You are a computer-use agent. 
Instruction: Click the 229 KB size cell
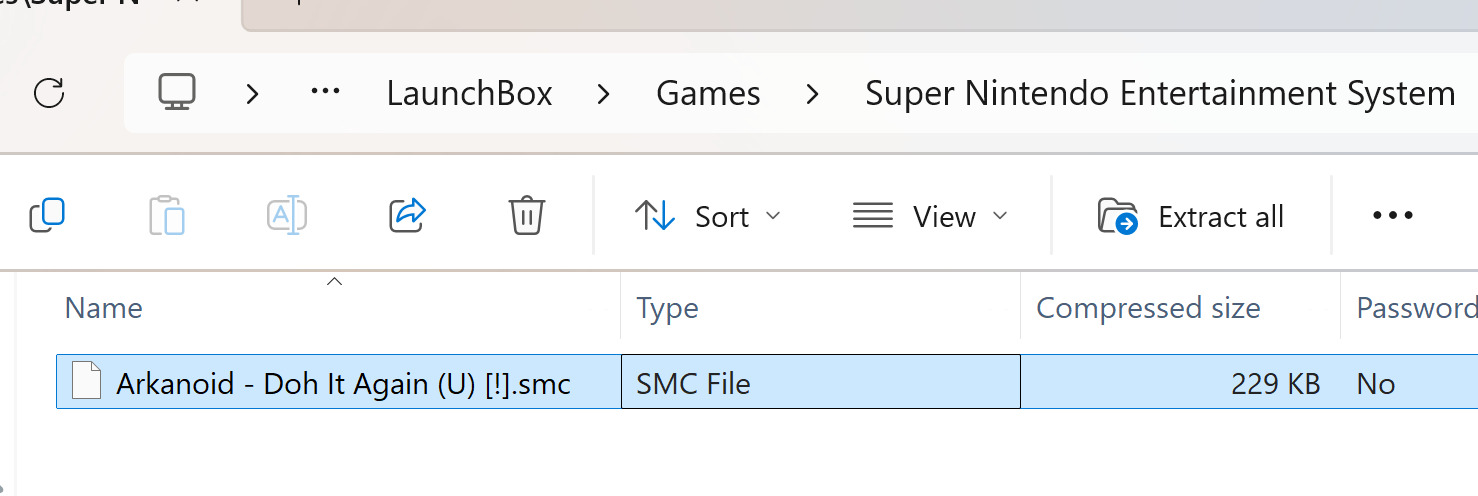point(1180,382)
